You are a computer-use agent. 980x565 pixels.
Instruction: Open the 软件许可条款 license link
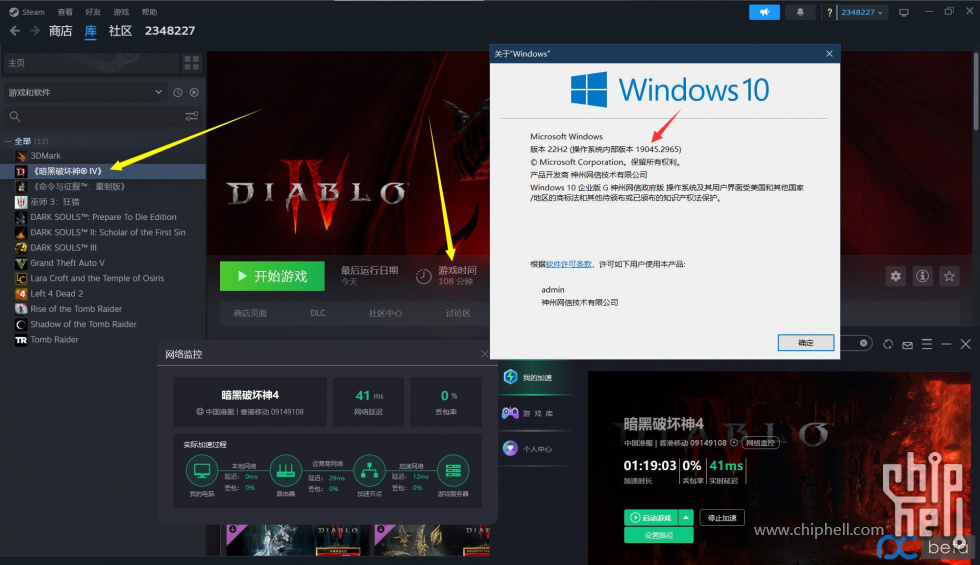click(569, 264)
